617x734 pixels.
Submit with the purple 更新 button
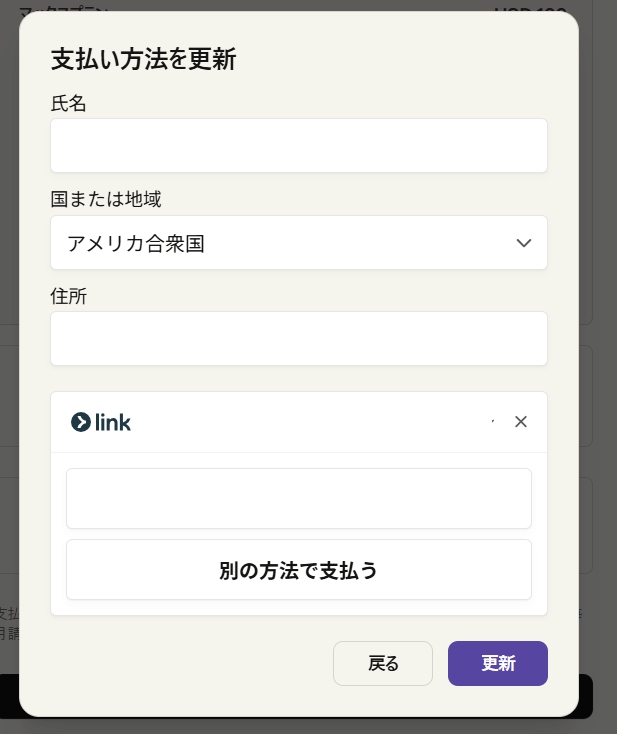pyautogui.click(x=498, y=663)
